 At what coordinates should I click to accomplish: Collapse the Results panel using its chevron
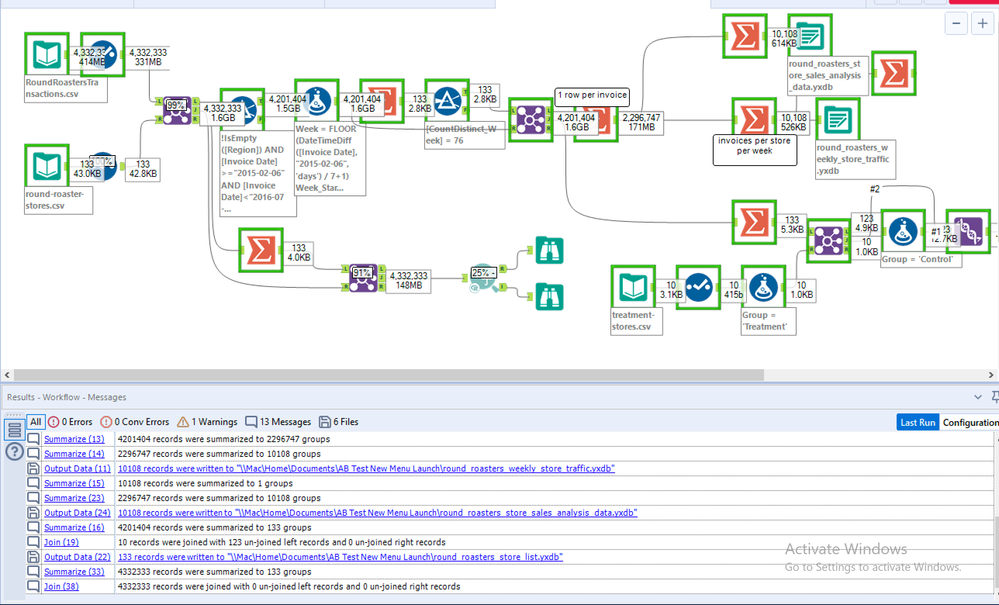point(978,396)
